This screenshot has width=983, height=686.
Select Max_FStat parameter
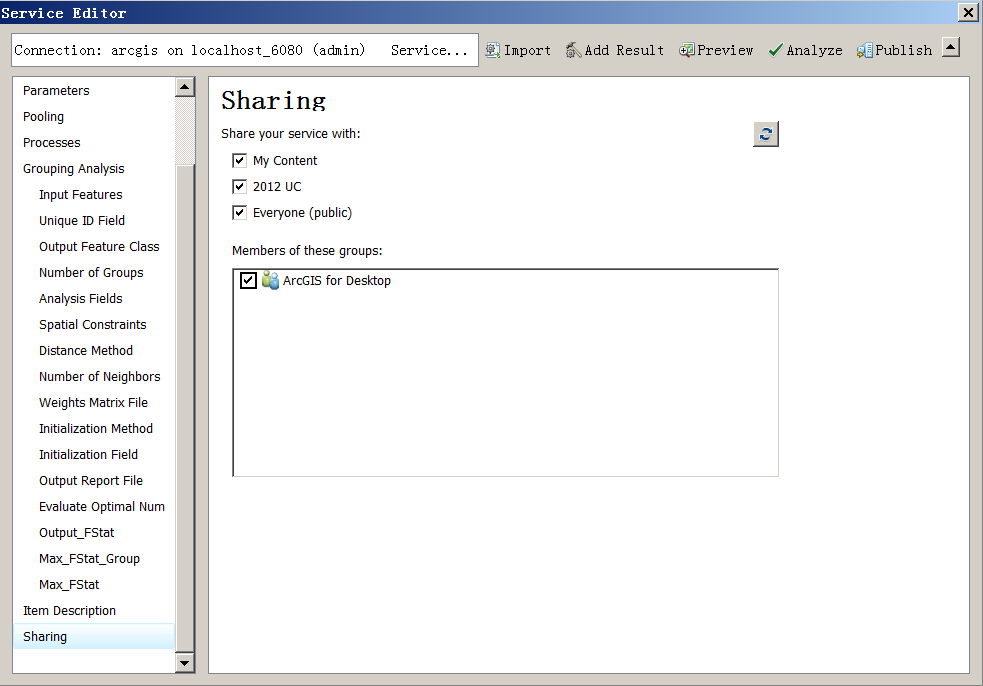[69, 585]
